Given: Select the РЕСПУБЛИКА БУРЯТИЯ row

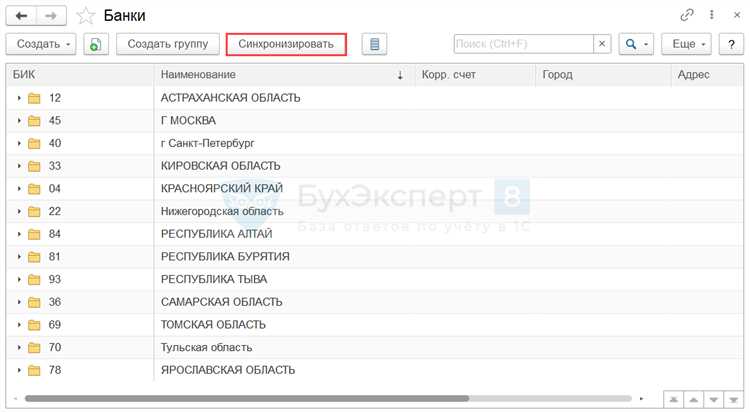Looking at the screenshot, I should [x=375, y=257].
